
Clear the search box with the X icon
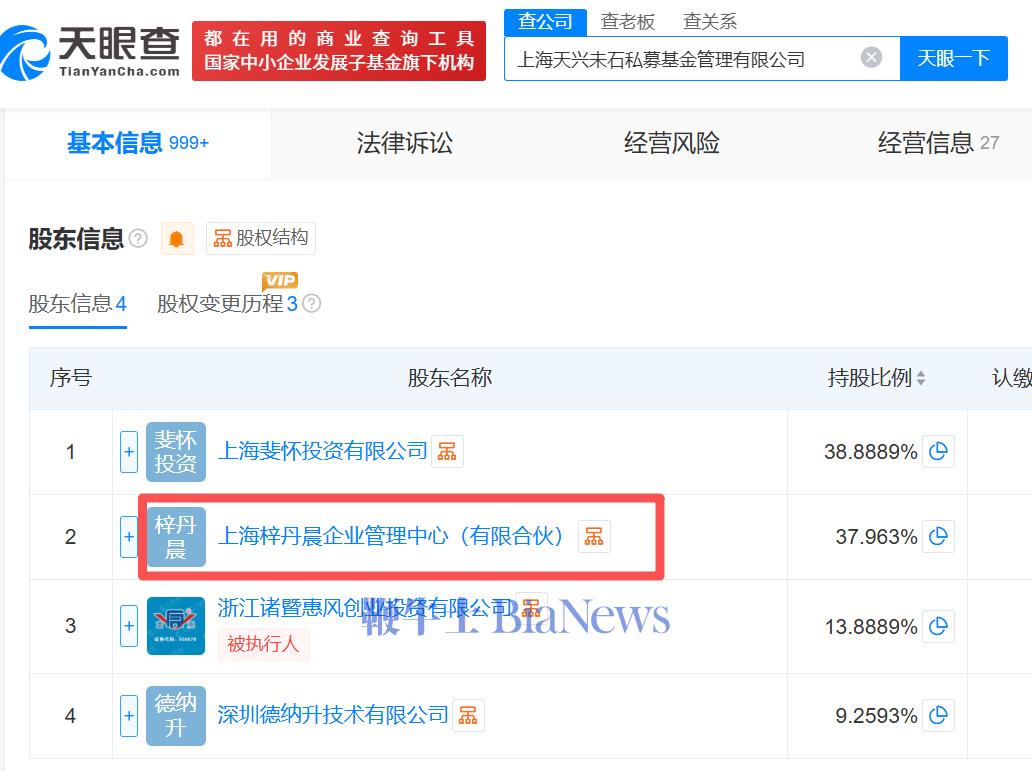871,58
